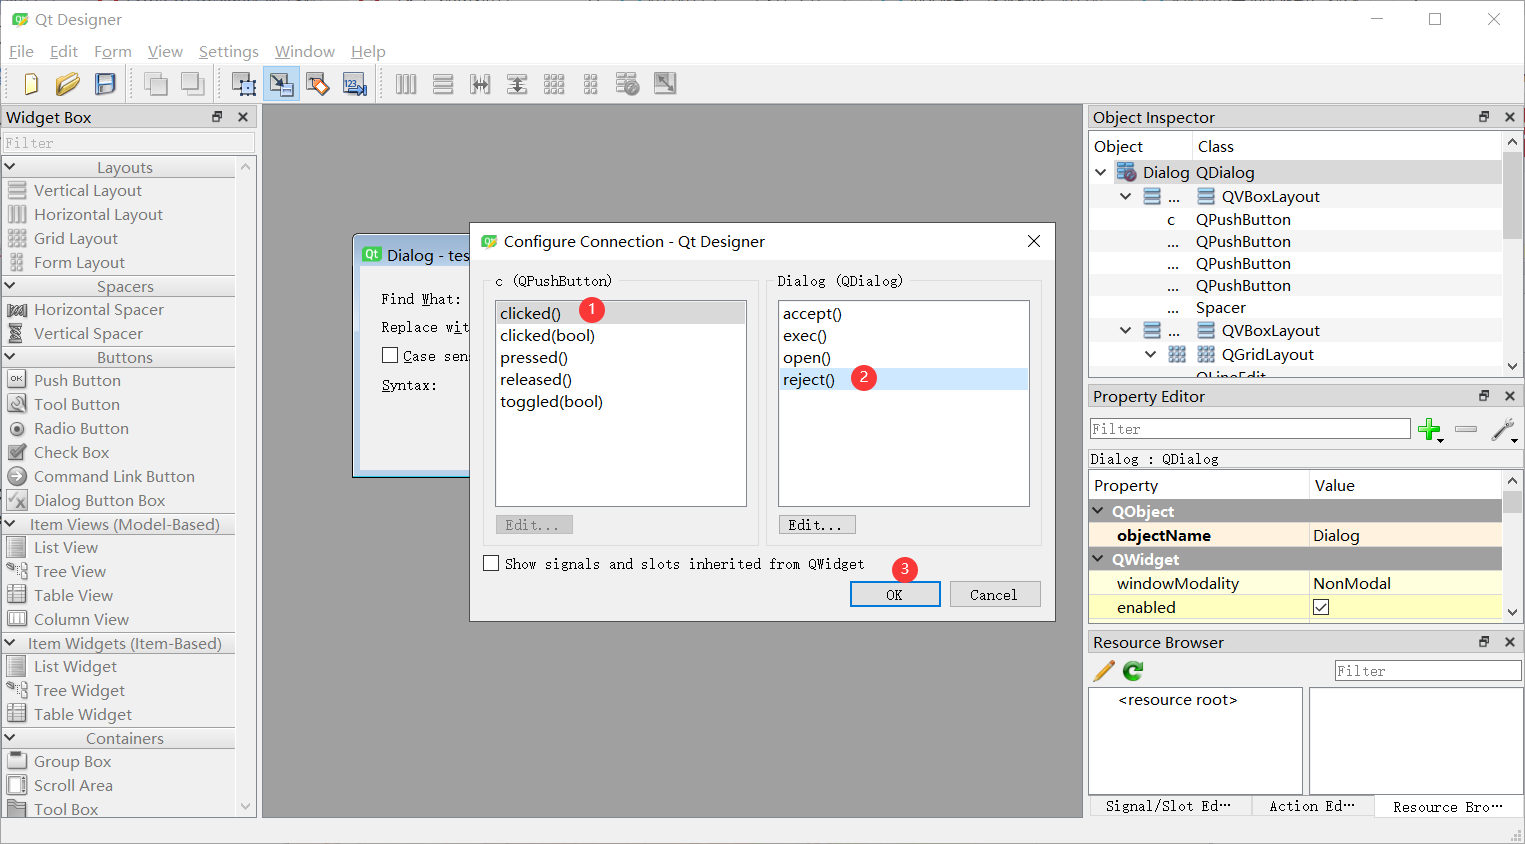Screen dimensions: 1525x844
Task: Click the Break Layout toolbar icon
Action: [x=627, y=84]
